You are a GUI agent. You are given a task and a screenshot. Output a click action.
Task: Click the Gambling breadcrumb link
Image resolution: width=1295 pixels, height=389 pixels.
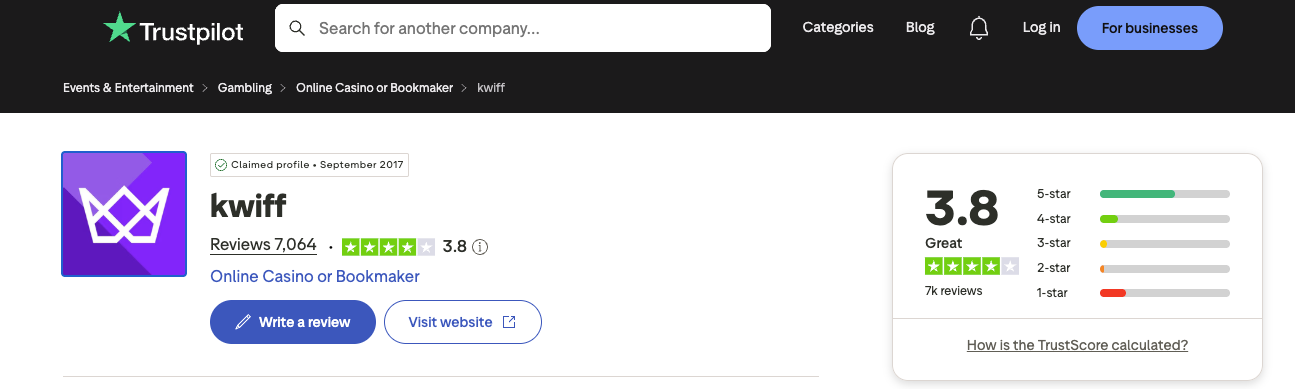(x=245, y=88)
